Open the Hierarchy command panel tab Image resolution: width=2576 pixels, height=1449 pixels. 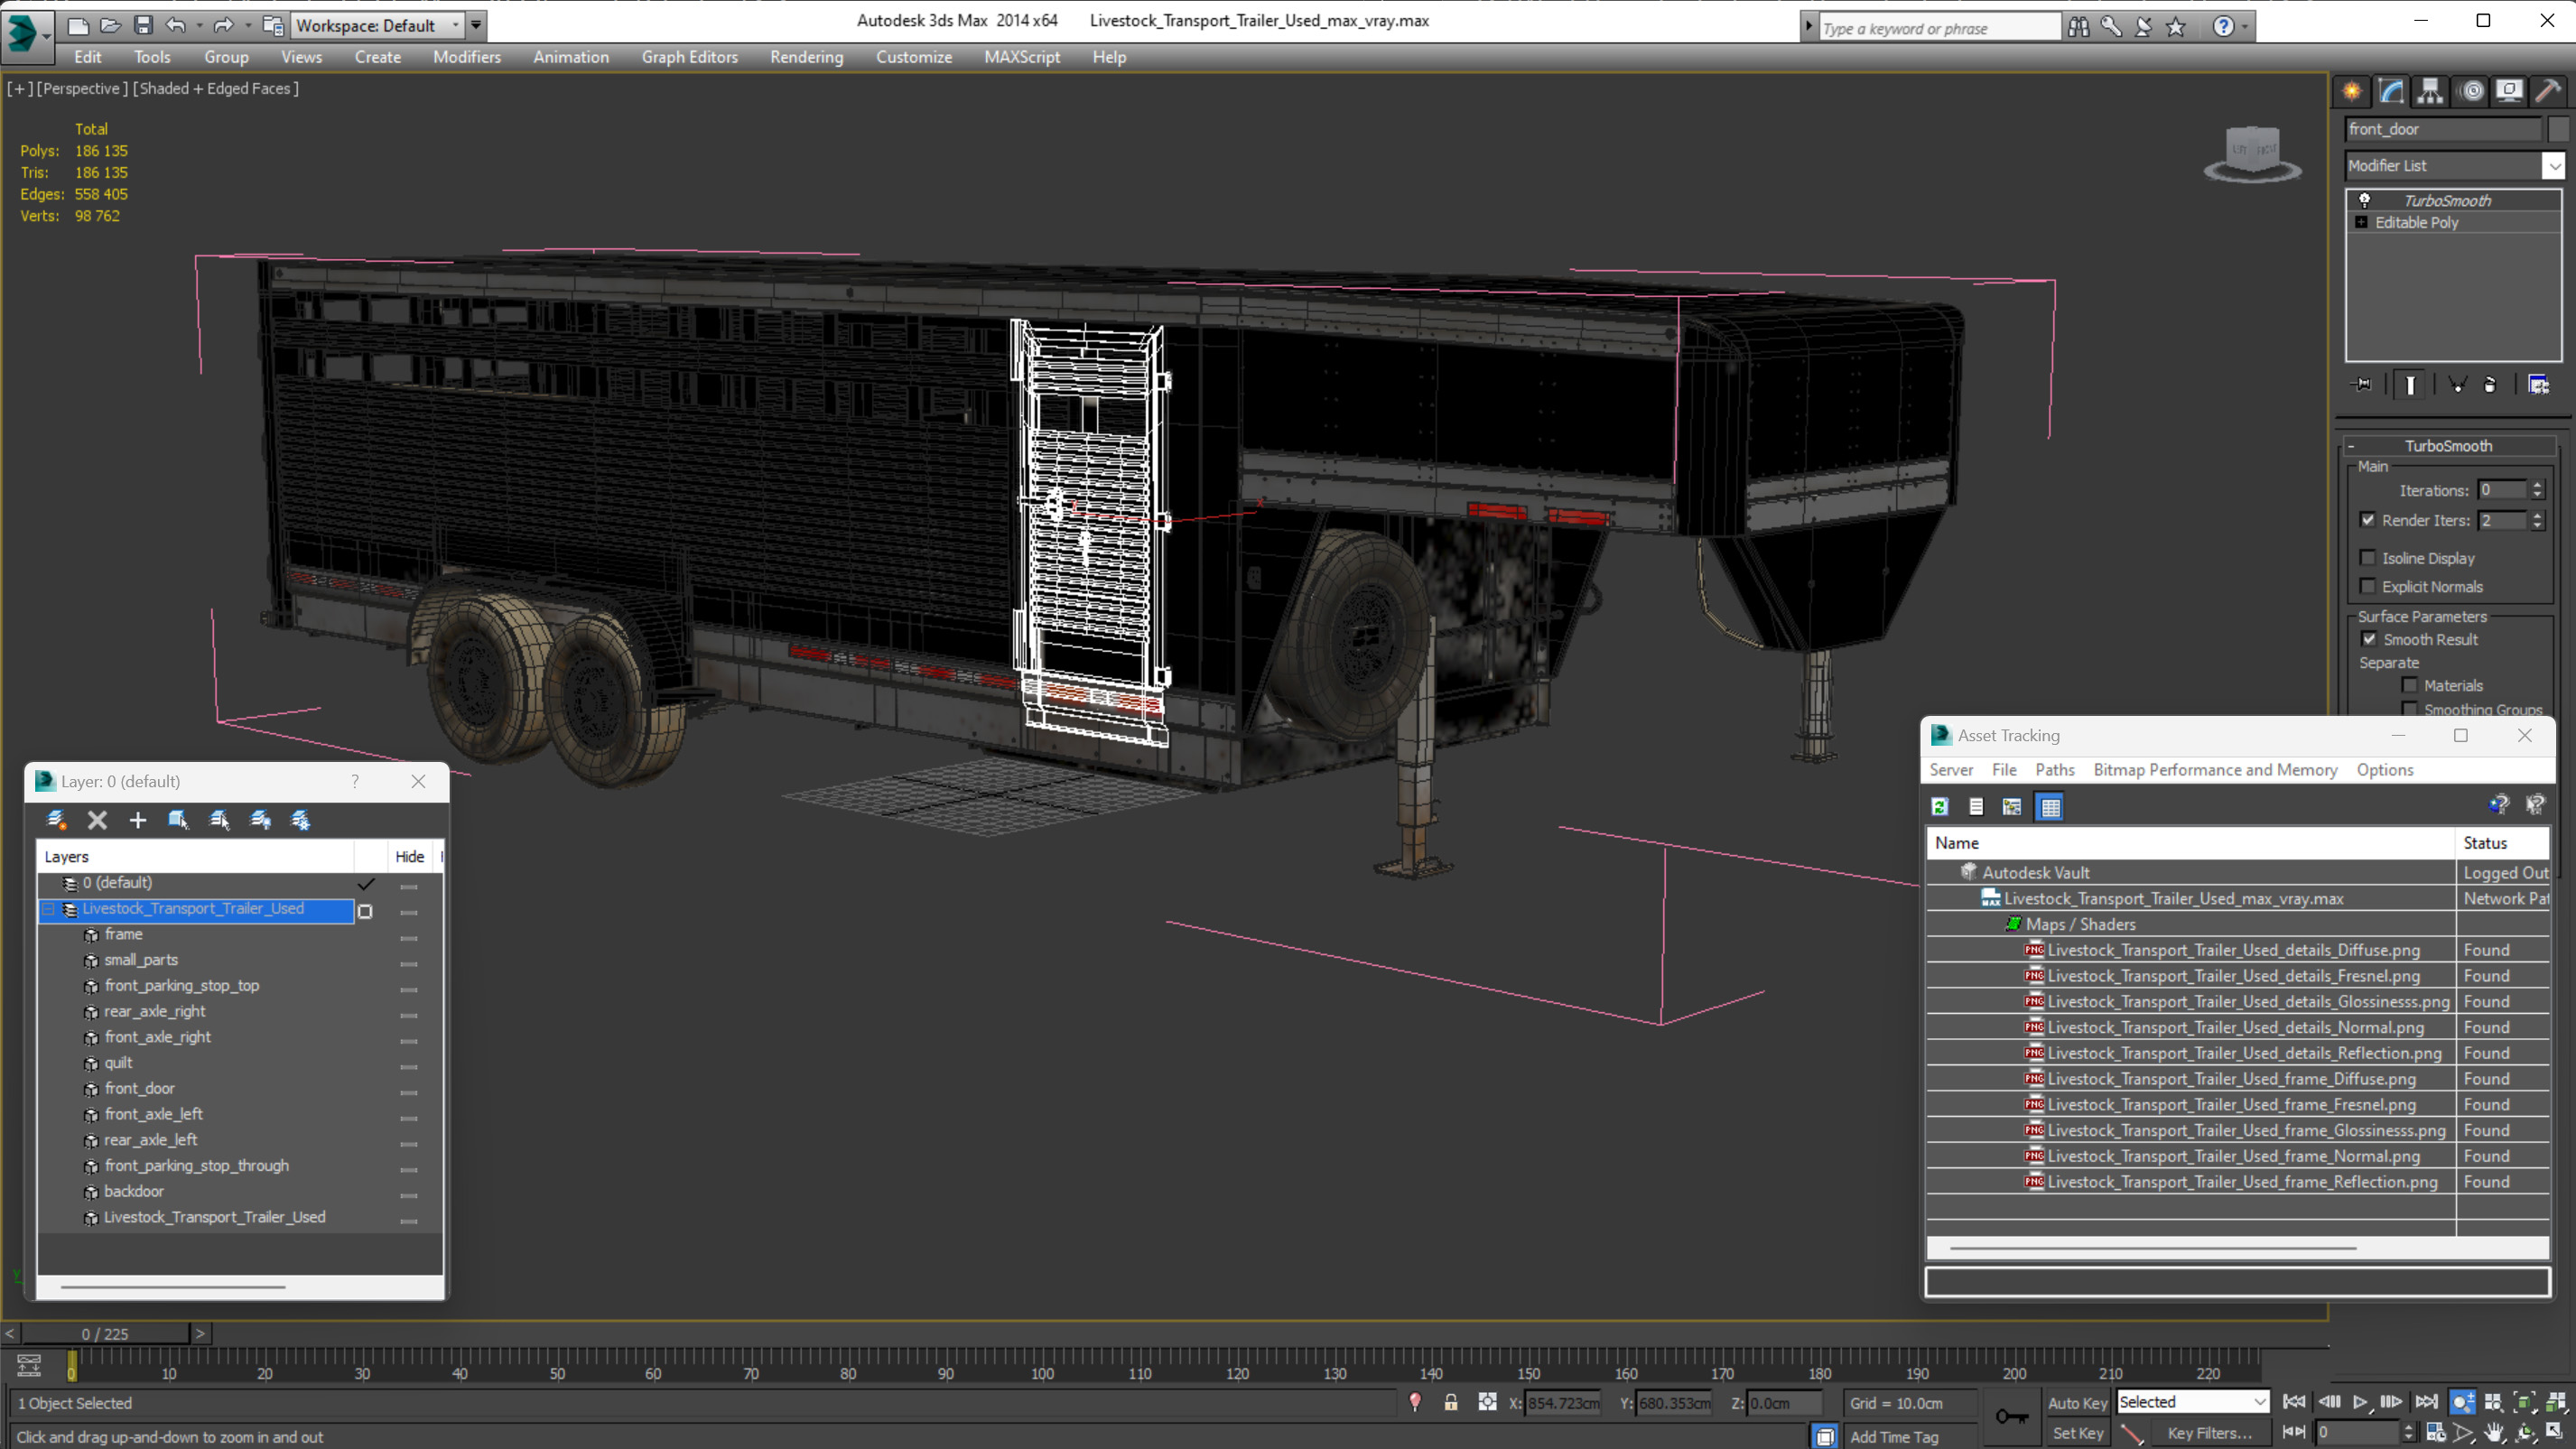(2430, 91)
